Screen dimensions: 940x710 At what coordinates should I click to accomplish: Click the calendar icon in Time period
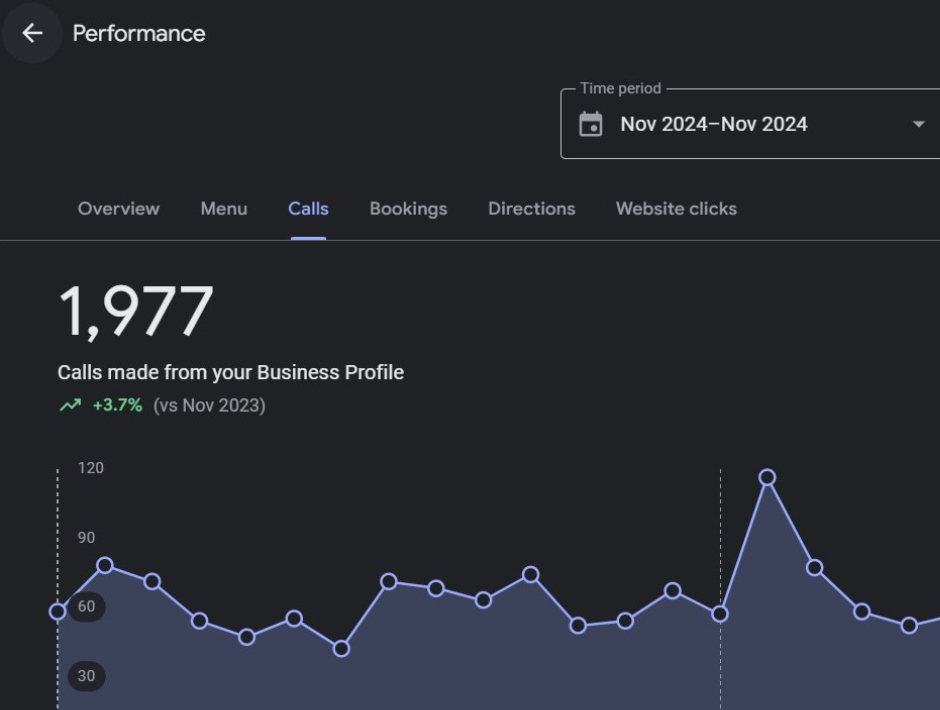[x=591, y=125]
